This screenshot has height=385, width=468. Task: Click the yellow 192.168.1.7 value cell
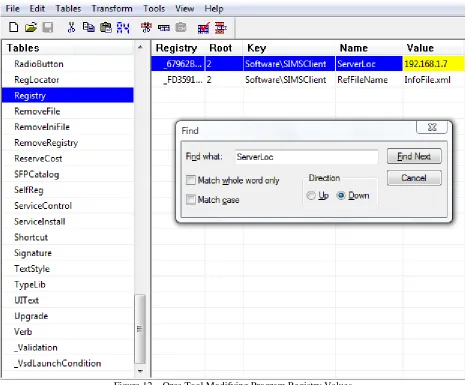434,64
